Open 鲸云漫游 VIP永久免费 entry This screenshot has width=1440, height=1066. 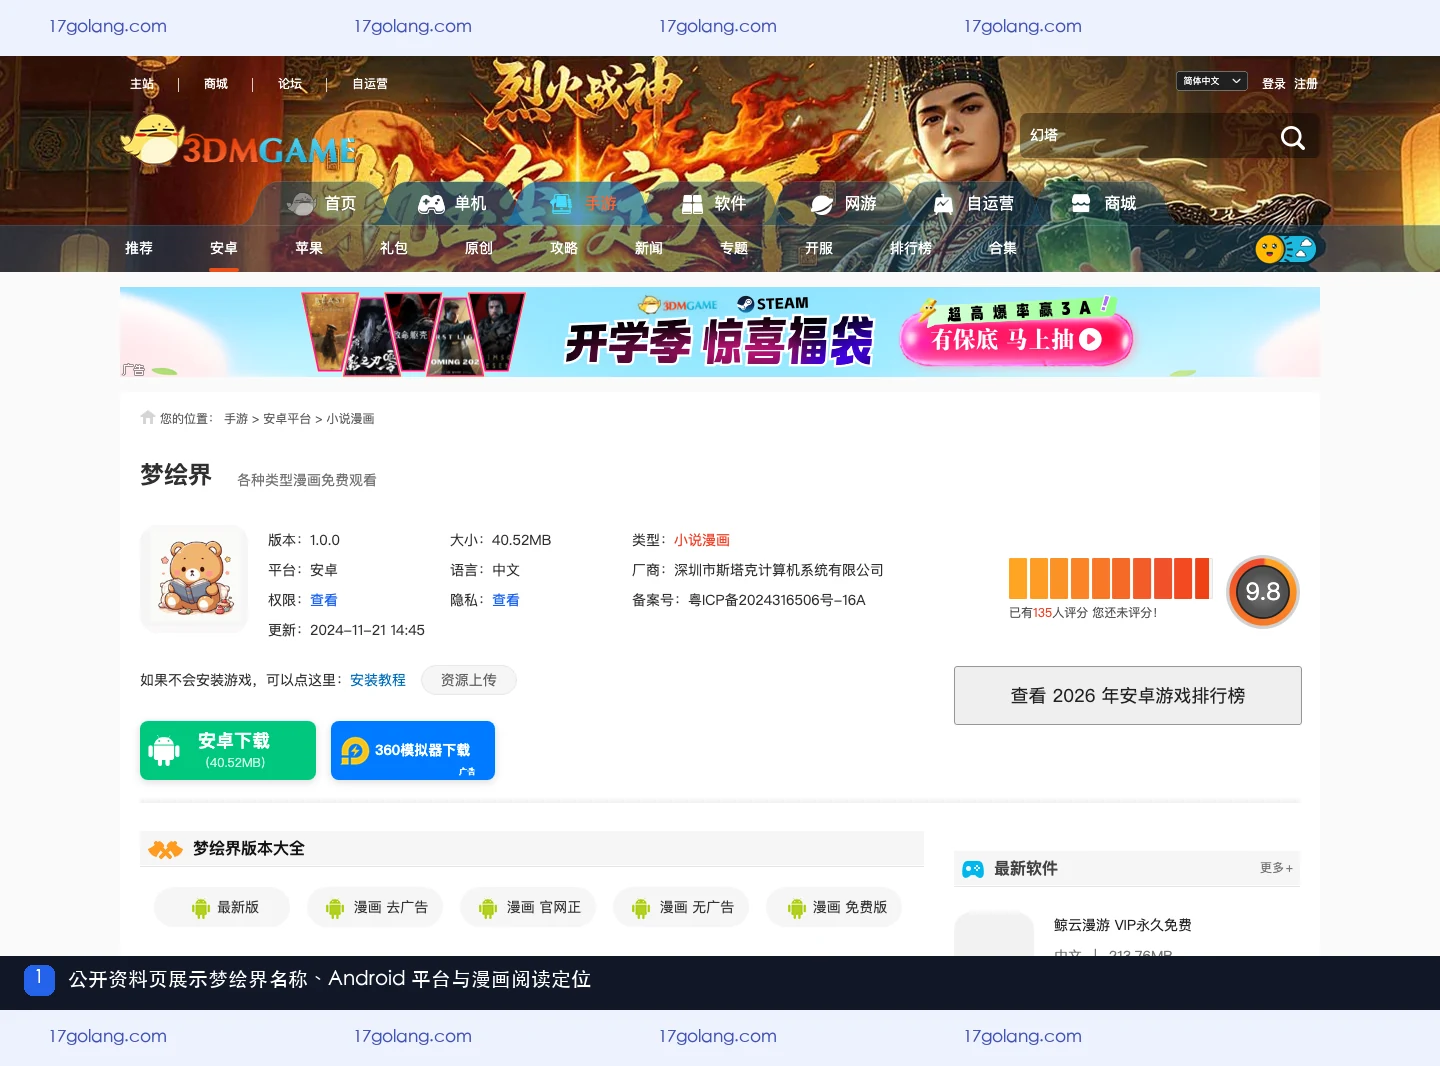pos(1122,925)
